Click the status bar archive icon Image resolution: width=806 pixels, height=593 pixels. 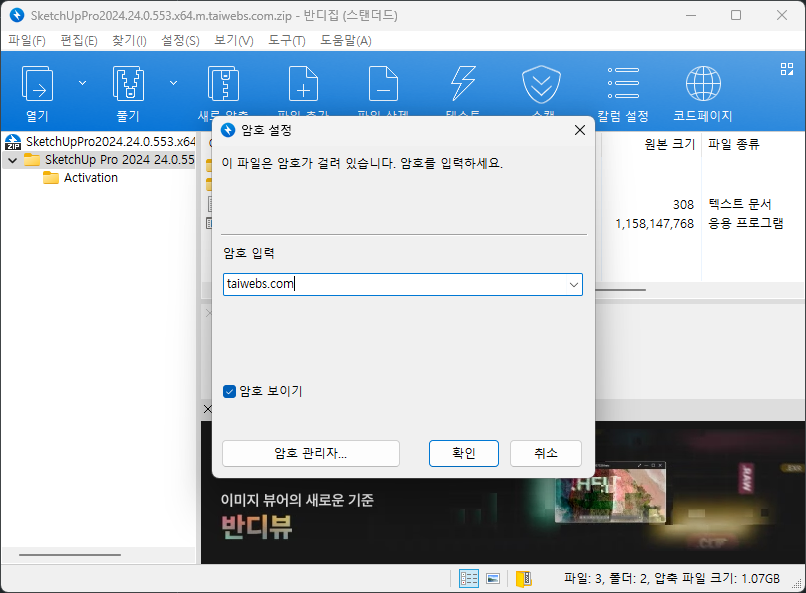pyautogui.click(x=523, y=579)
